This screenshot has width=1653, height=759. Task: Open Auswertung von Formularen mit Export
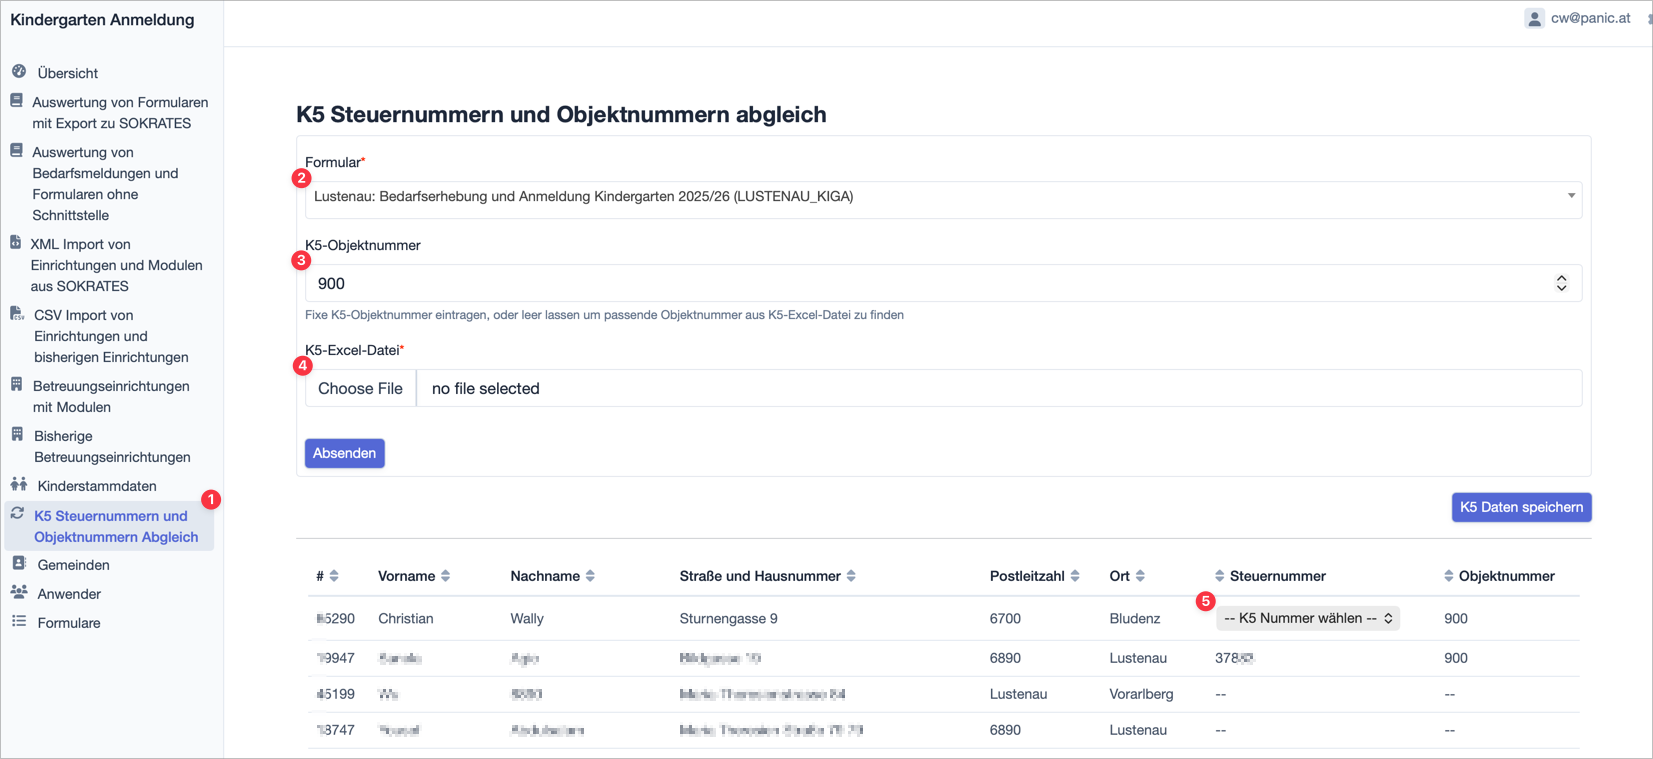click(x=120, y=113)
